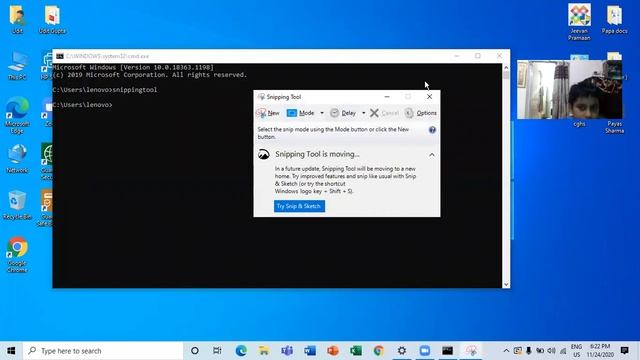Open PowerPoint from the taskbar
640x360 pixels.
tap(333, 351)
